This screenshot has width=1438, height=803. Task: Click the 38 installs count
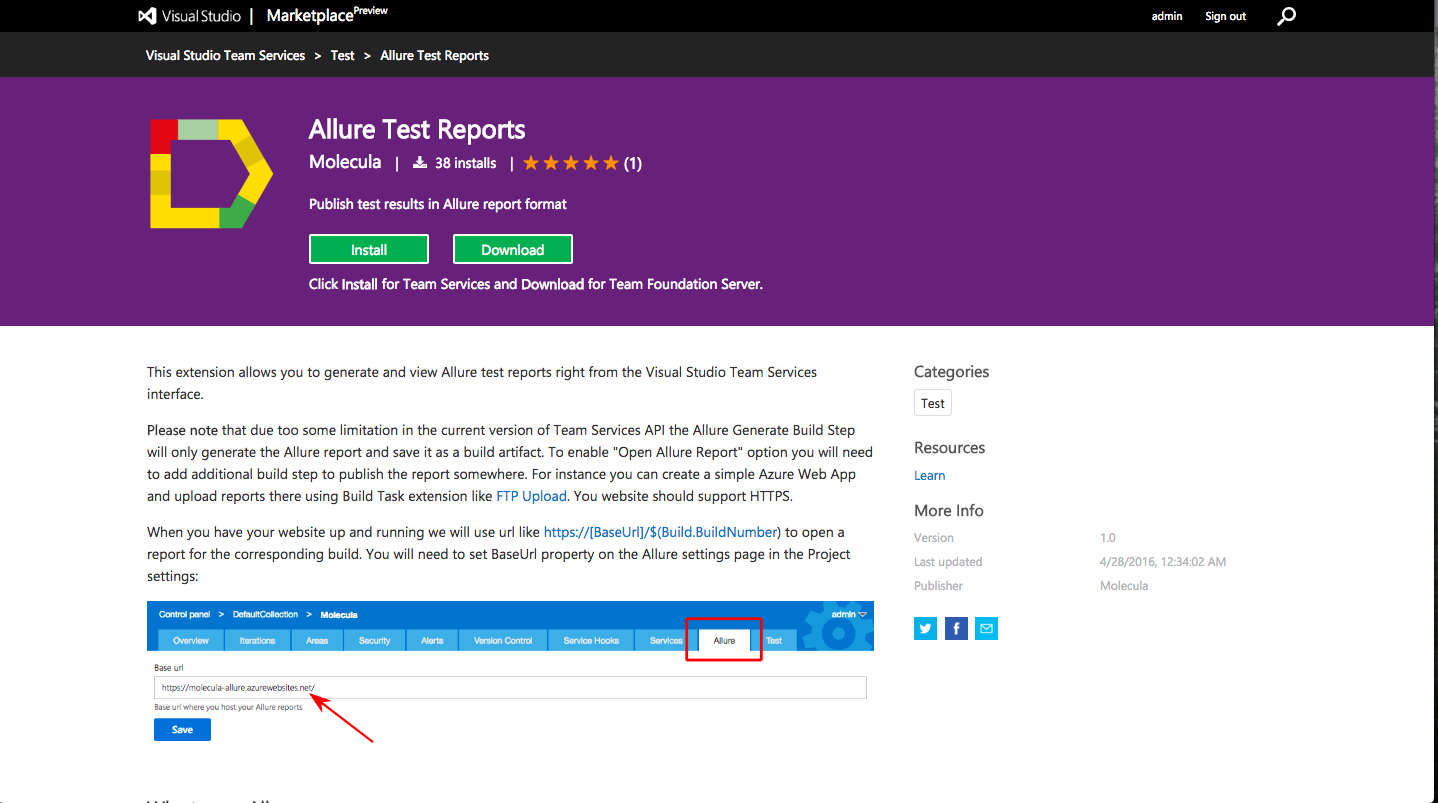point(465,163)
